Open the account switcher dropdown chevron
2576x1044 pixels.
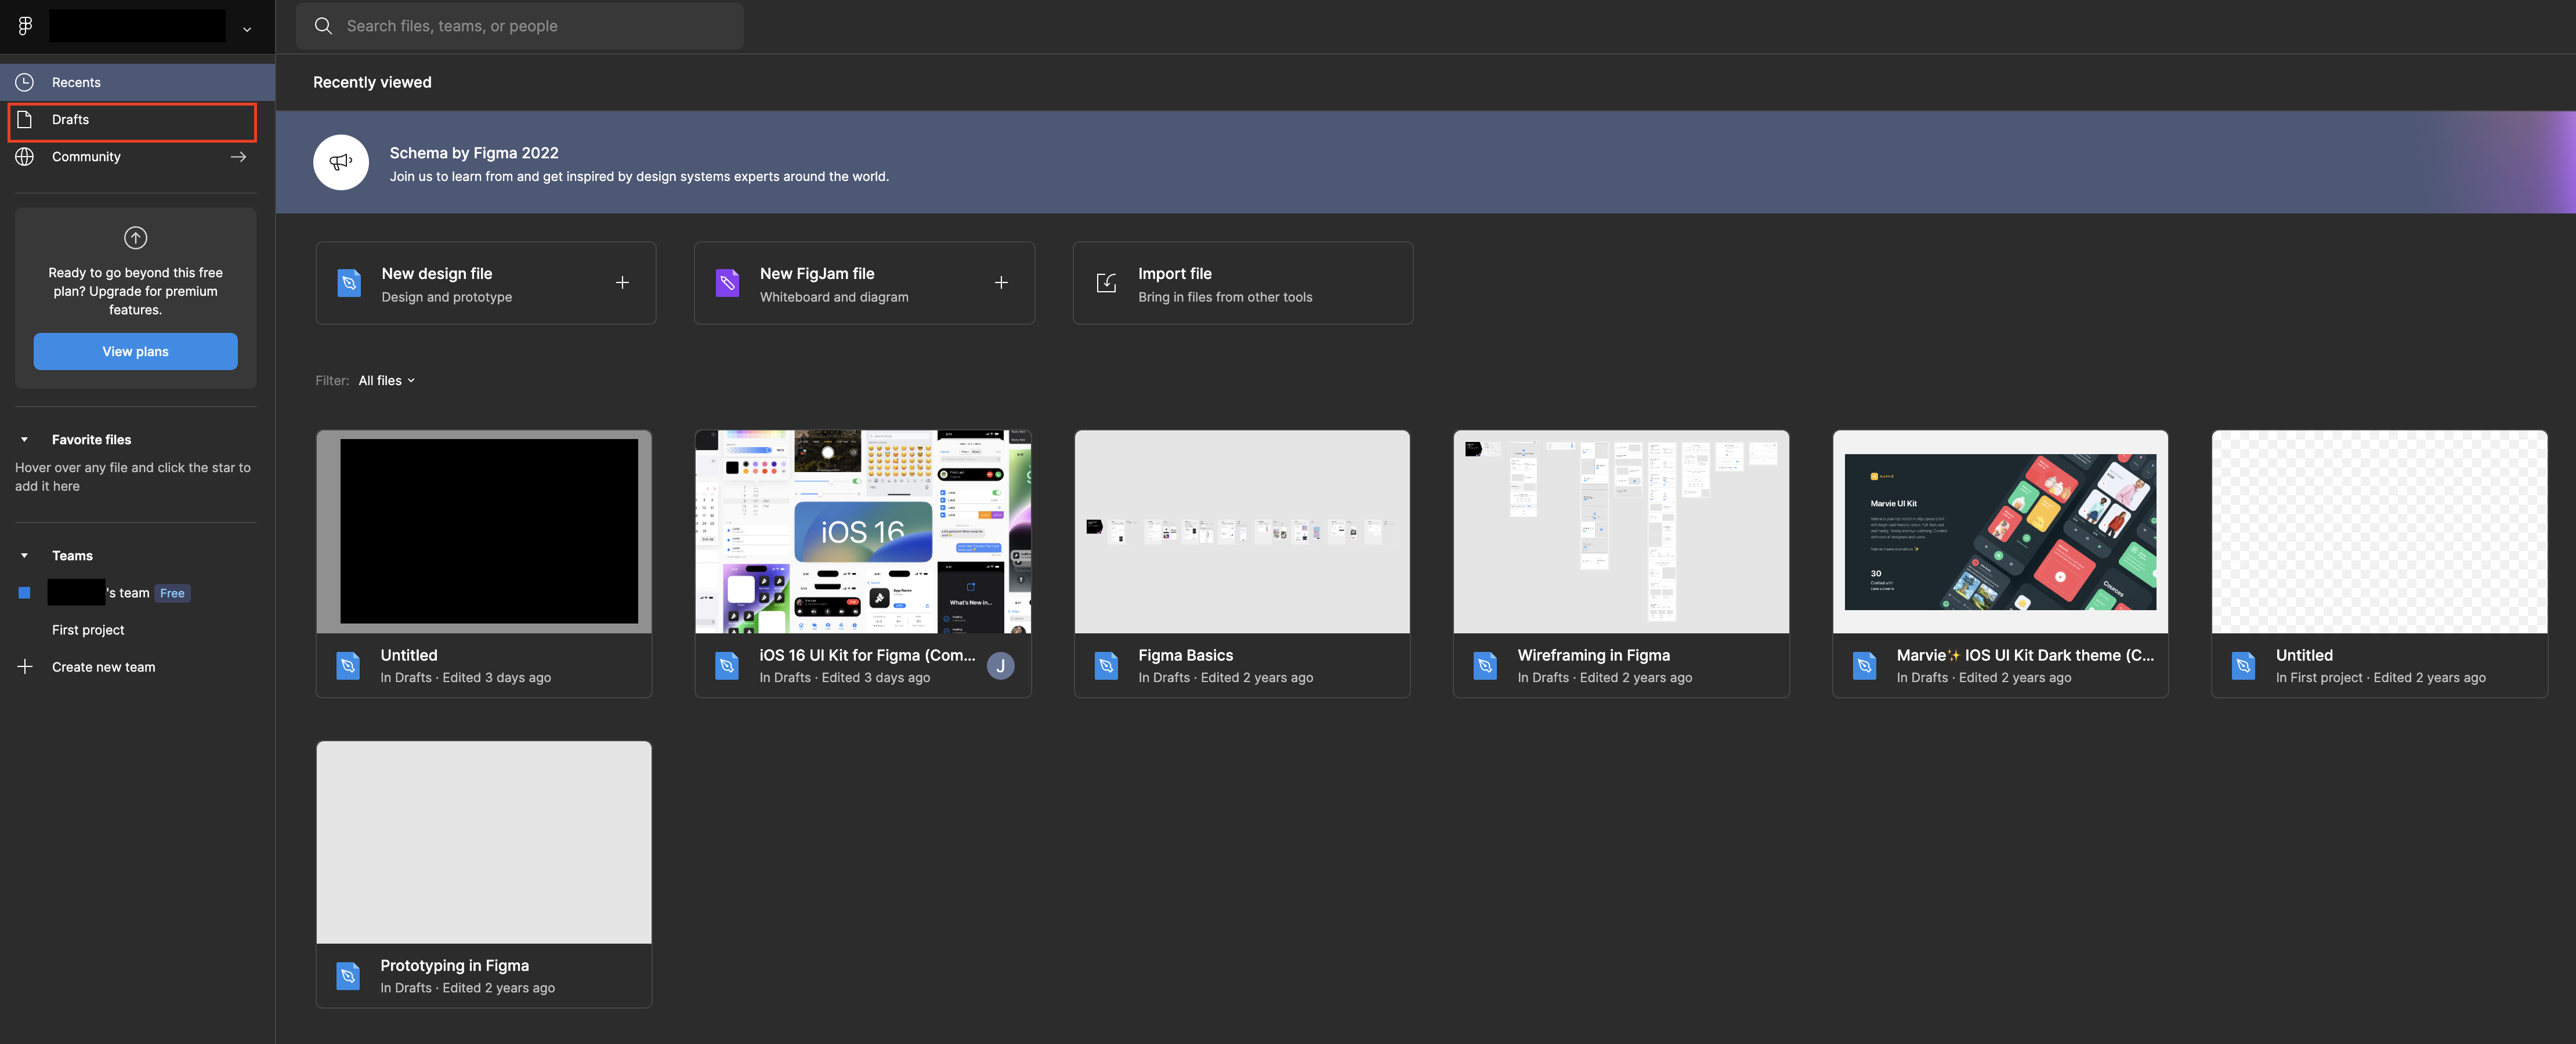click(x=247, y=29)
